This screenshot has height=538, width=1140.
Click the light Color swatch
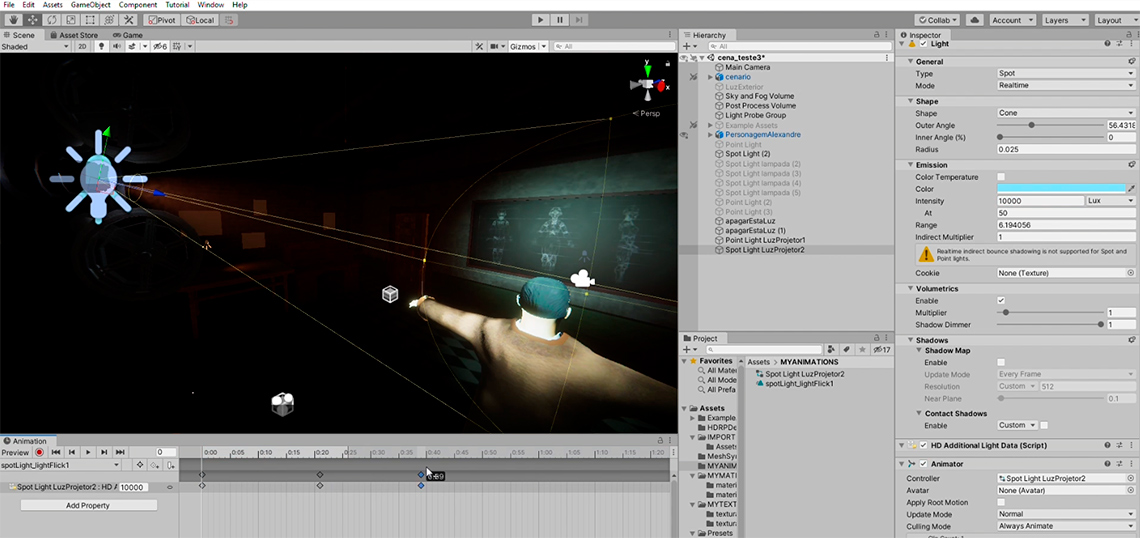click(1061, 189)
